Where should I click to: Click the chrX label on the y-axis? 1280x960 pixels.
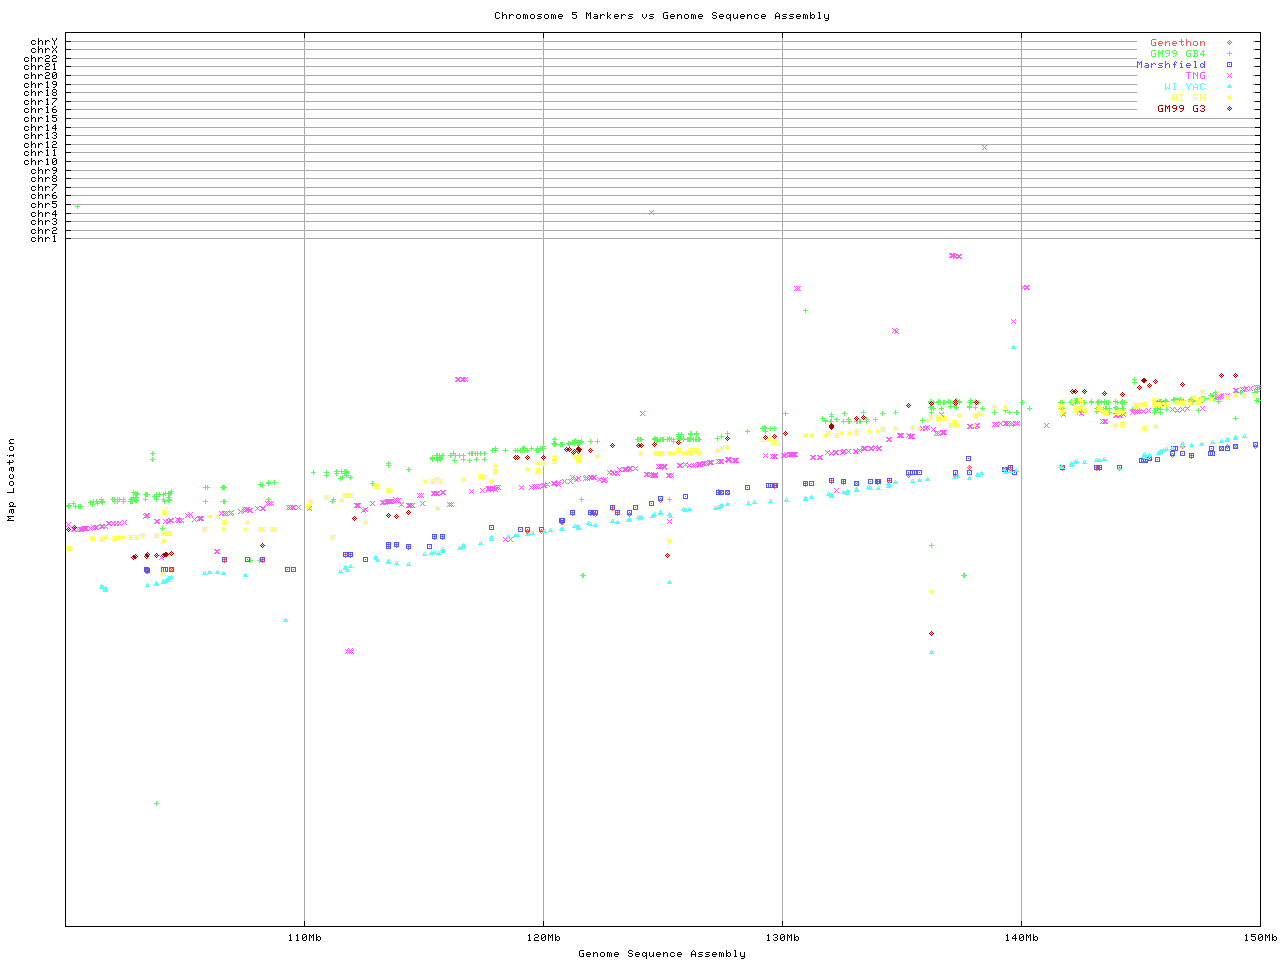pos(43,50)
